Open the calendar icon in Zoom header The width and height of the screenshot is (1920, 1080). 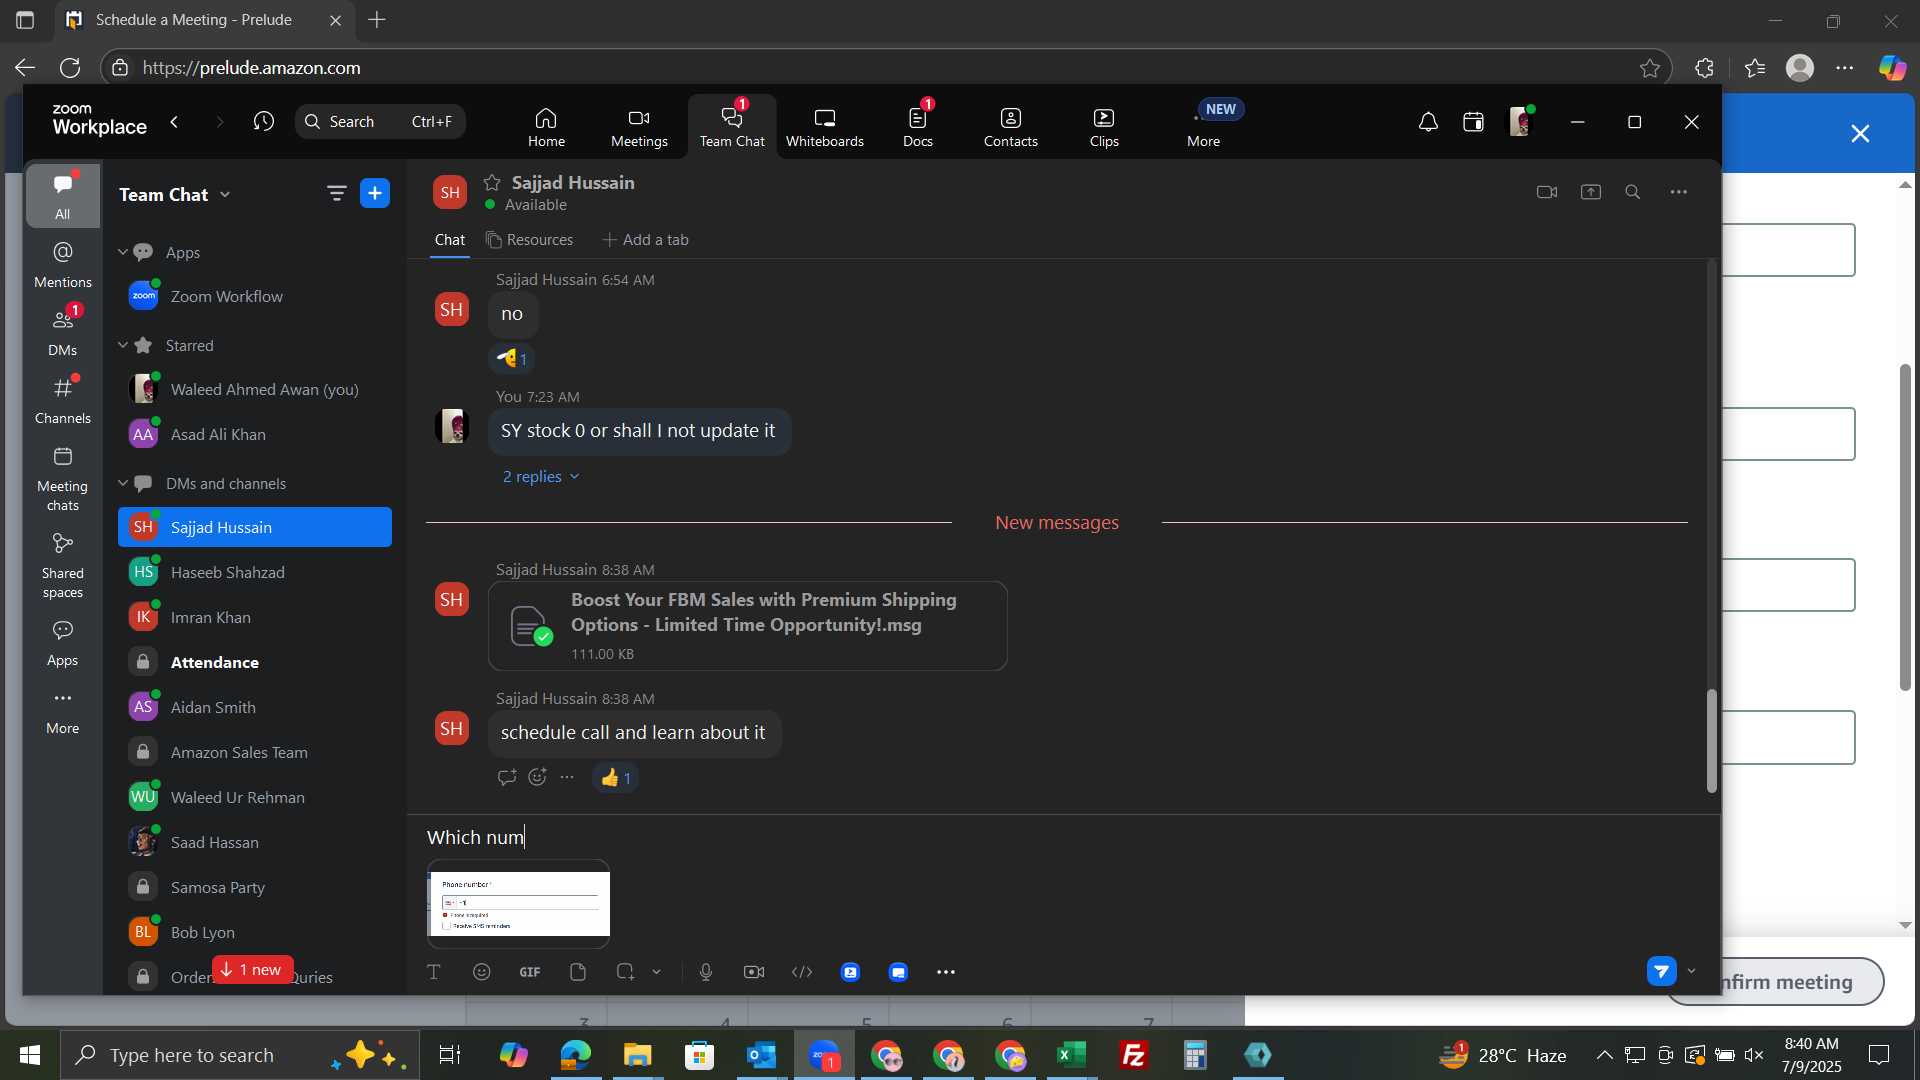tap(1473, 122)
